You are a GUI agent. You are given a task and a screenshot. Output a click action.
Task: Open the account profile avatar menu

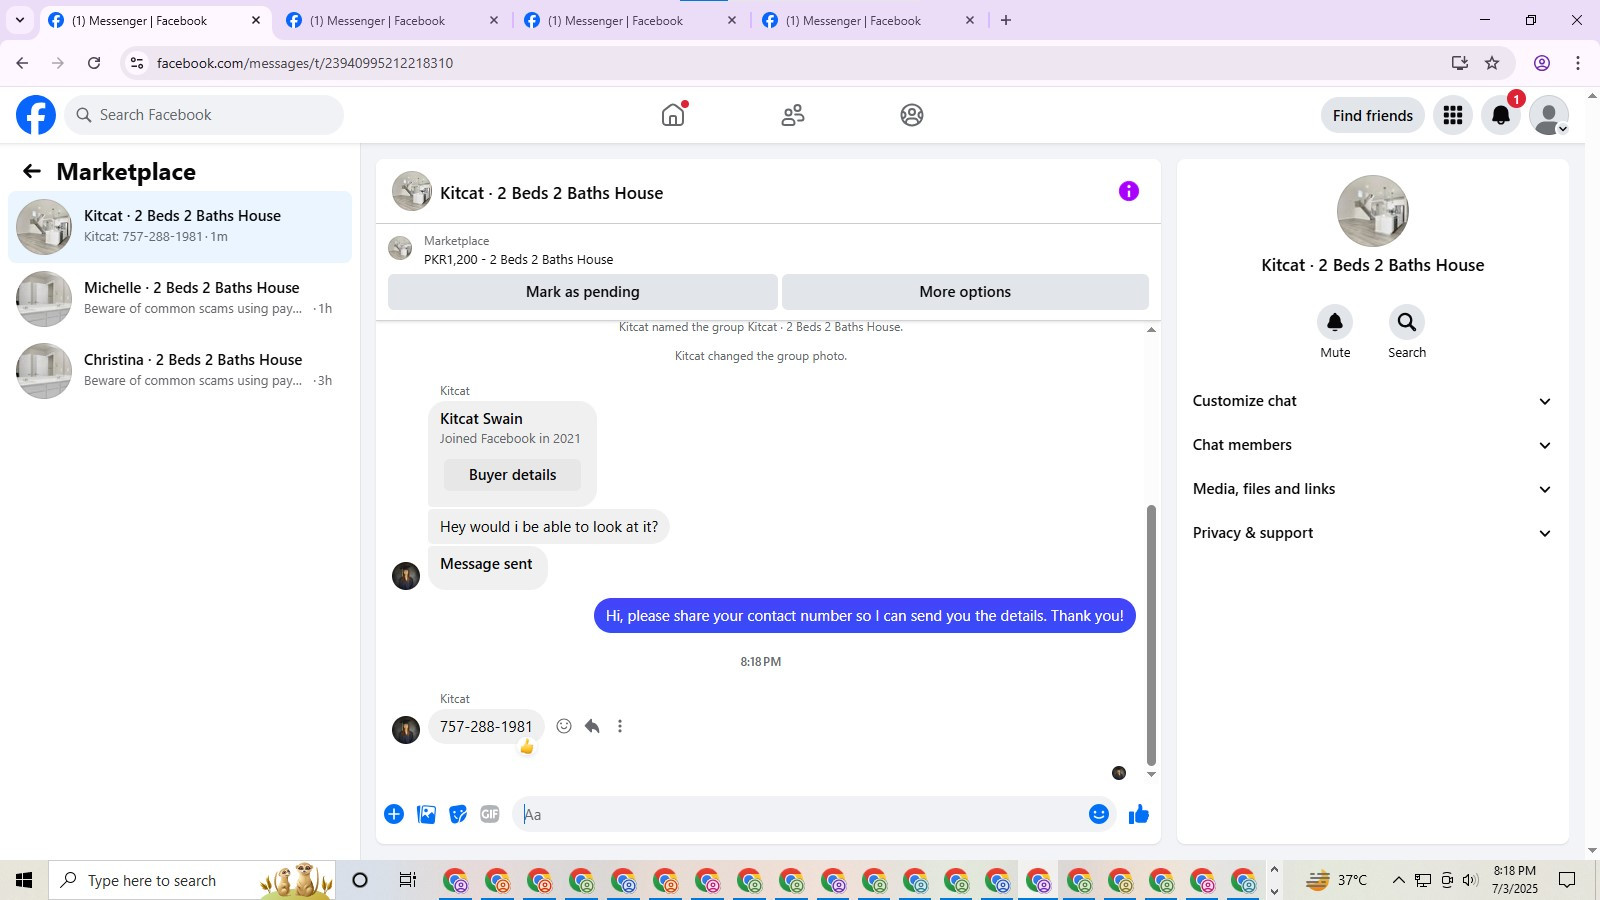click(1549, 115)
